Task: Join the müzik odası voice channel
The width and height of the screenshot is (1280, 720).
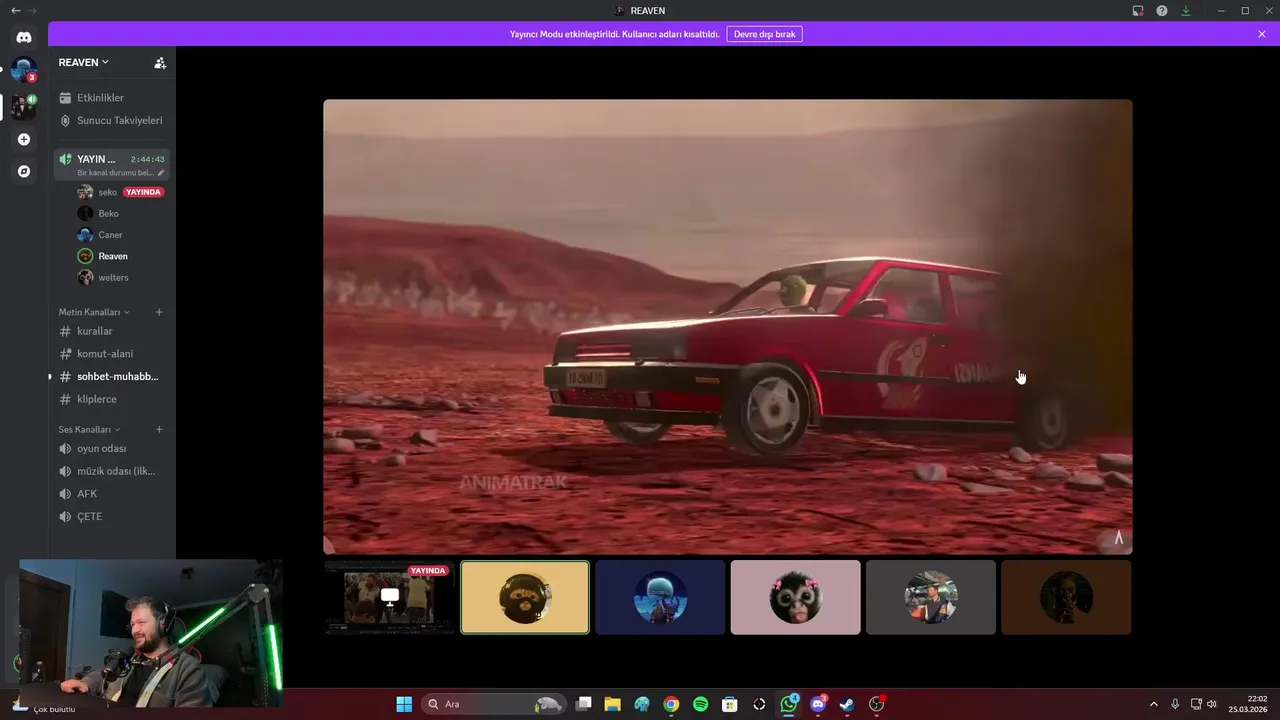Action: pos(111,471)
